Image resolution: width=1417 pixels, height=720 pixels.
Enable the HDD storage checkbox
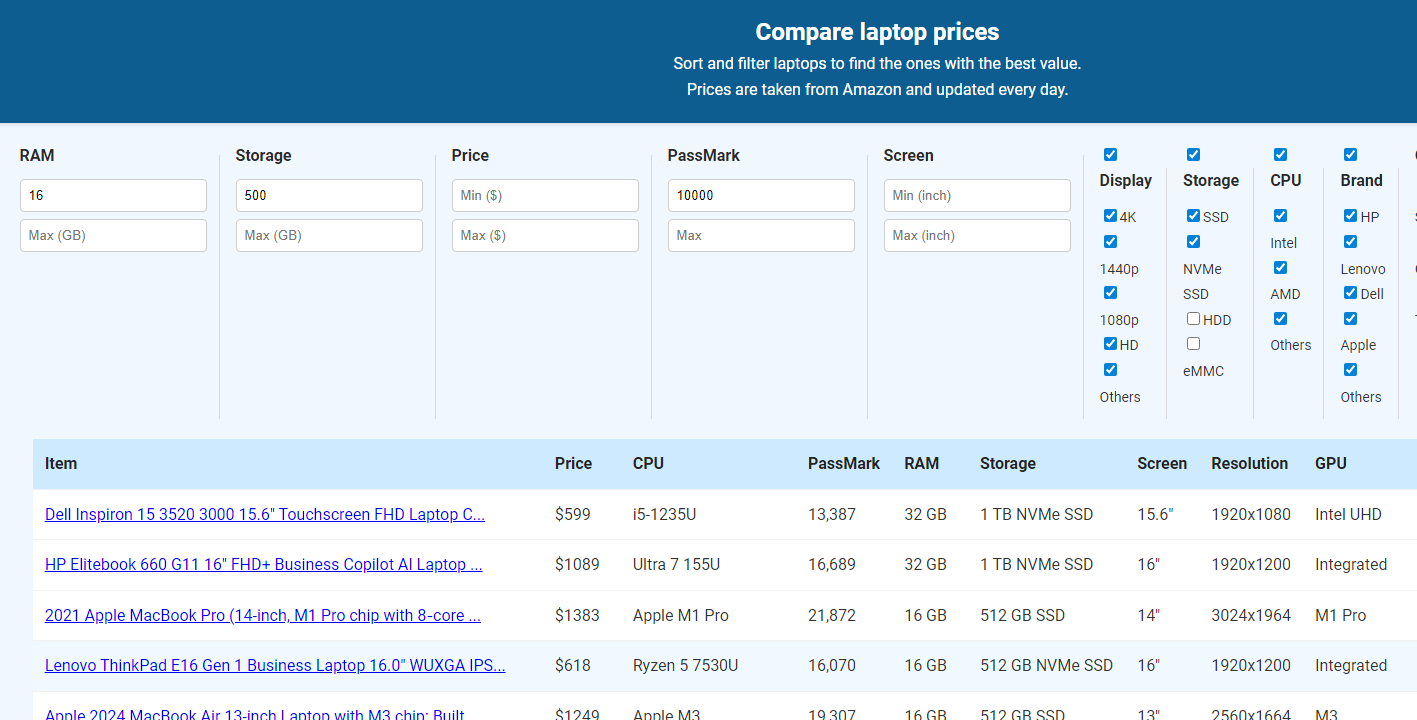click(x=1193, y=318)
